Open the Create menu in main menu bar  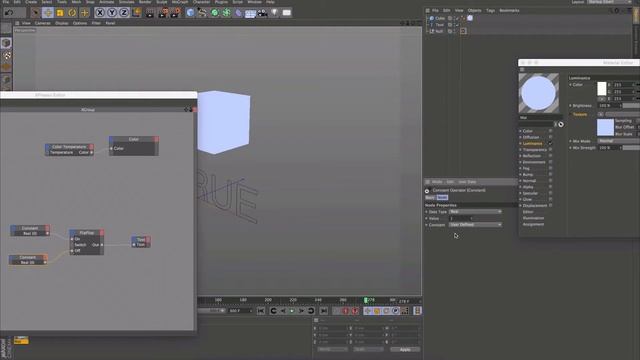tap(31, 2)
